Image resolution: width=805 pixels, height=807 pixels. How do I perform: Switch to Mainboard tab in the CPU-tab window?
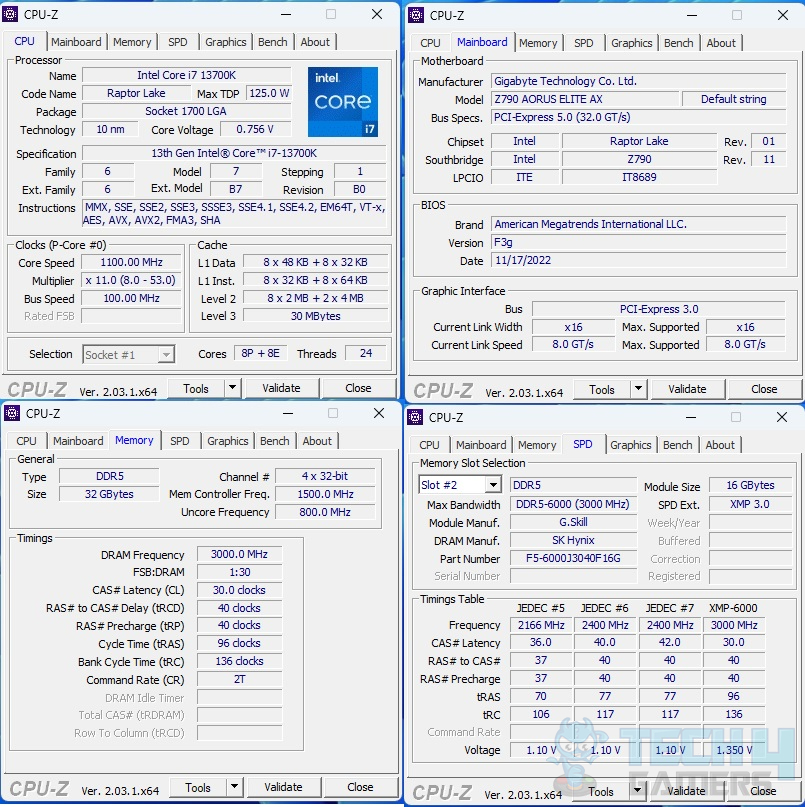tap(76, 42)
